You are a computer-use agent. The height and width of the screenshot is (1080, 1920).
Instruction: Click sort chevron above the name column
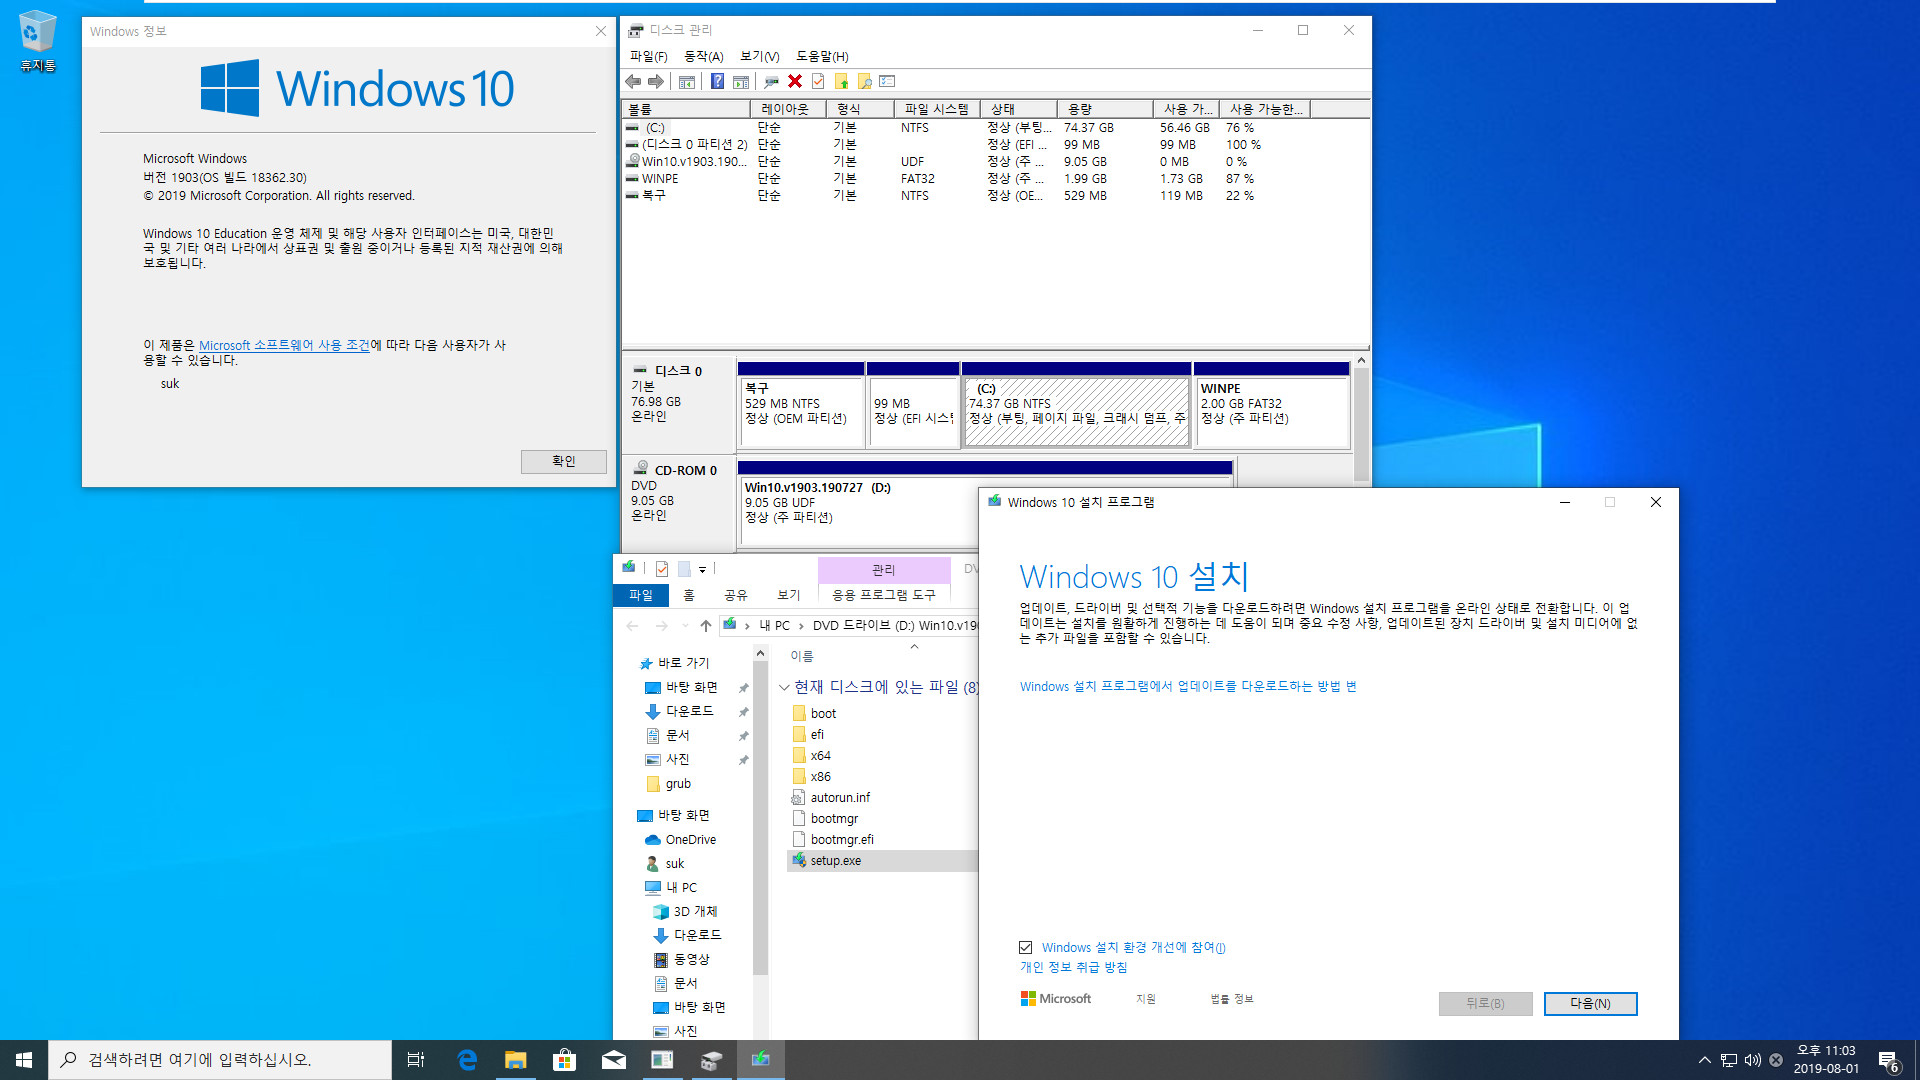coord(914,647)
